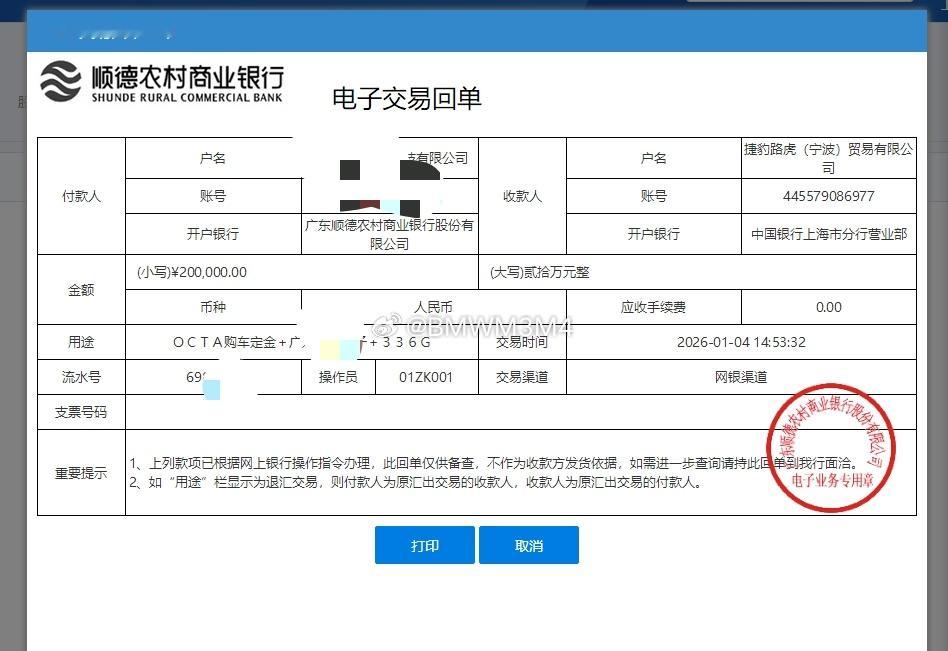Screen dimensions: 948x651
Task: Click the 付款人 header cell
Action: point(81,196)
